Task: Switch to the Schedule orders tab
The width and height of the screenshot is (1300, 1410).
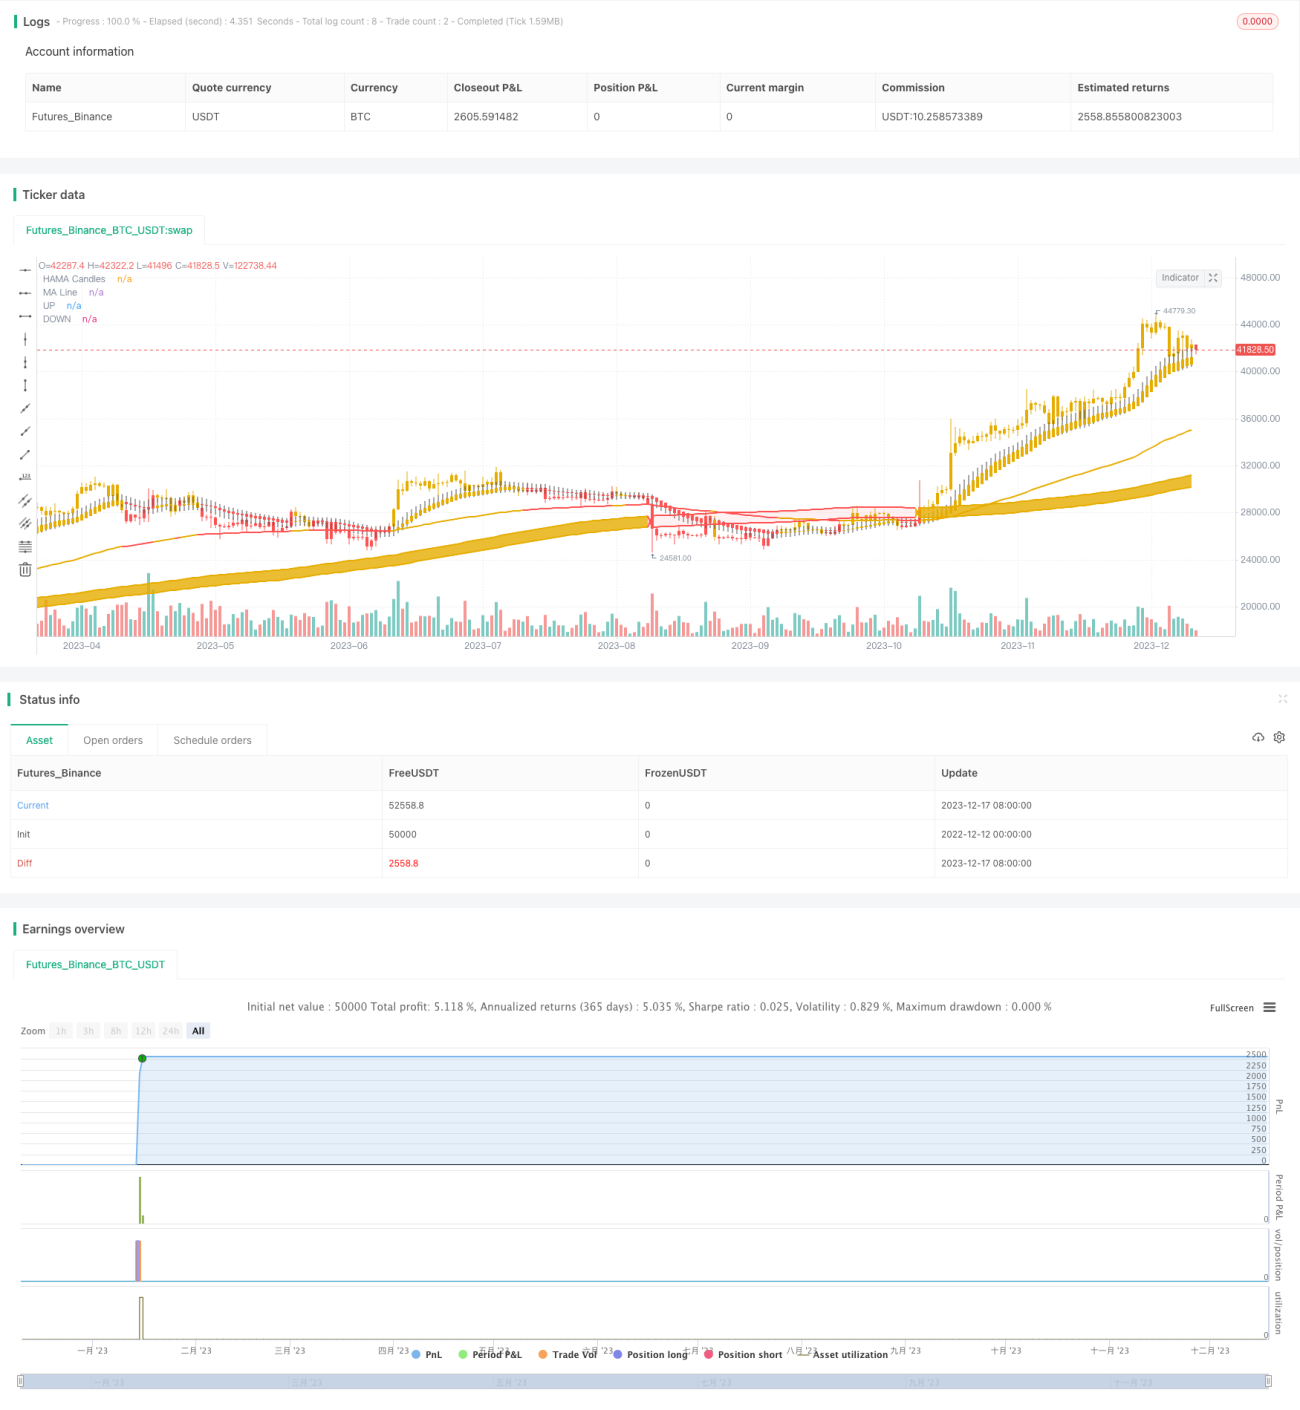Action: 212,740
